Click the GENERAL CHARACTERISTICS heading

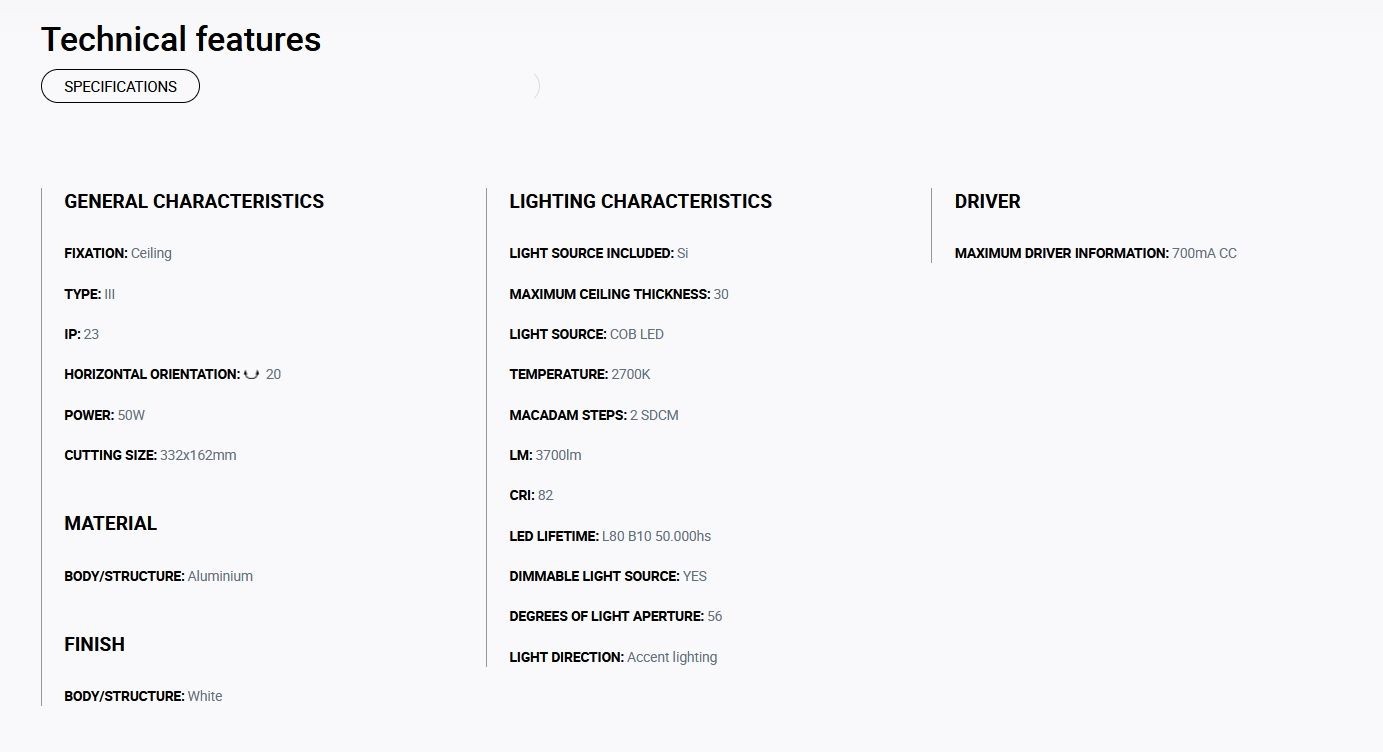click(x=194, y=201)
